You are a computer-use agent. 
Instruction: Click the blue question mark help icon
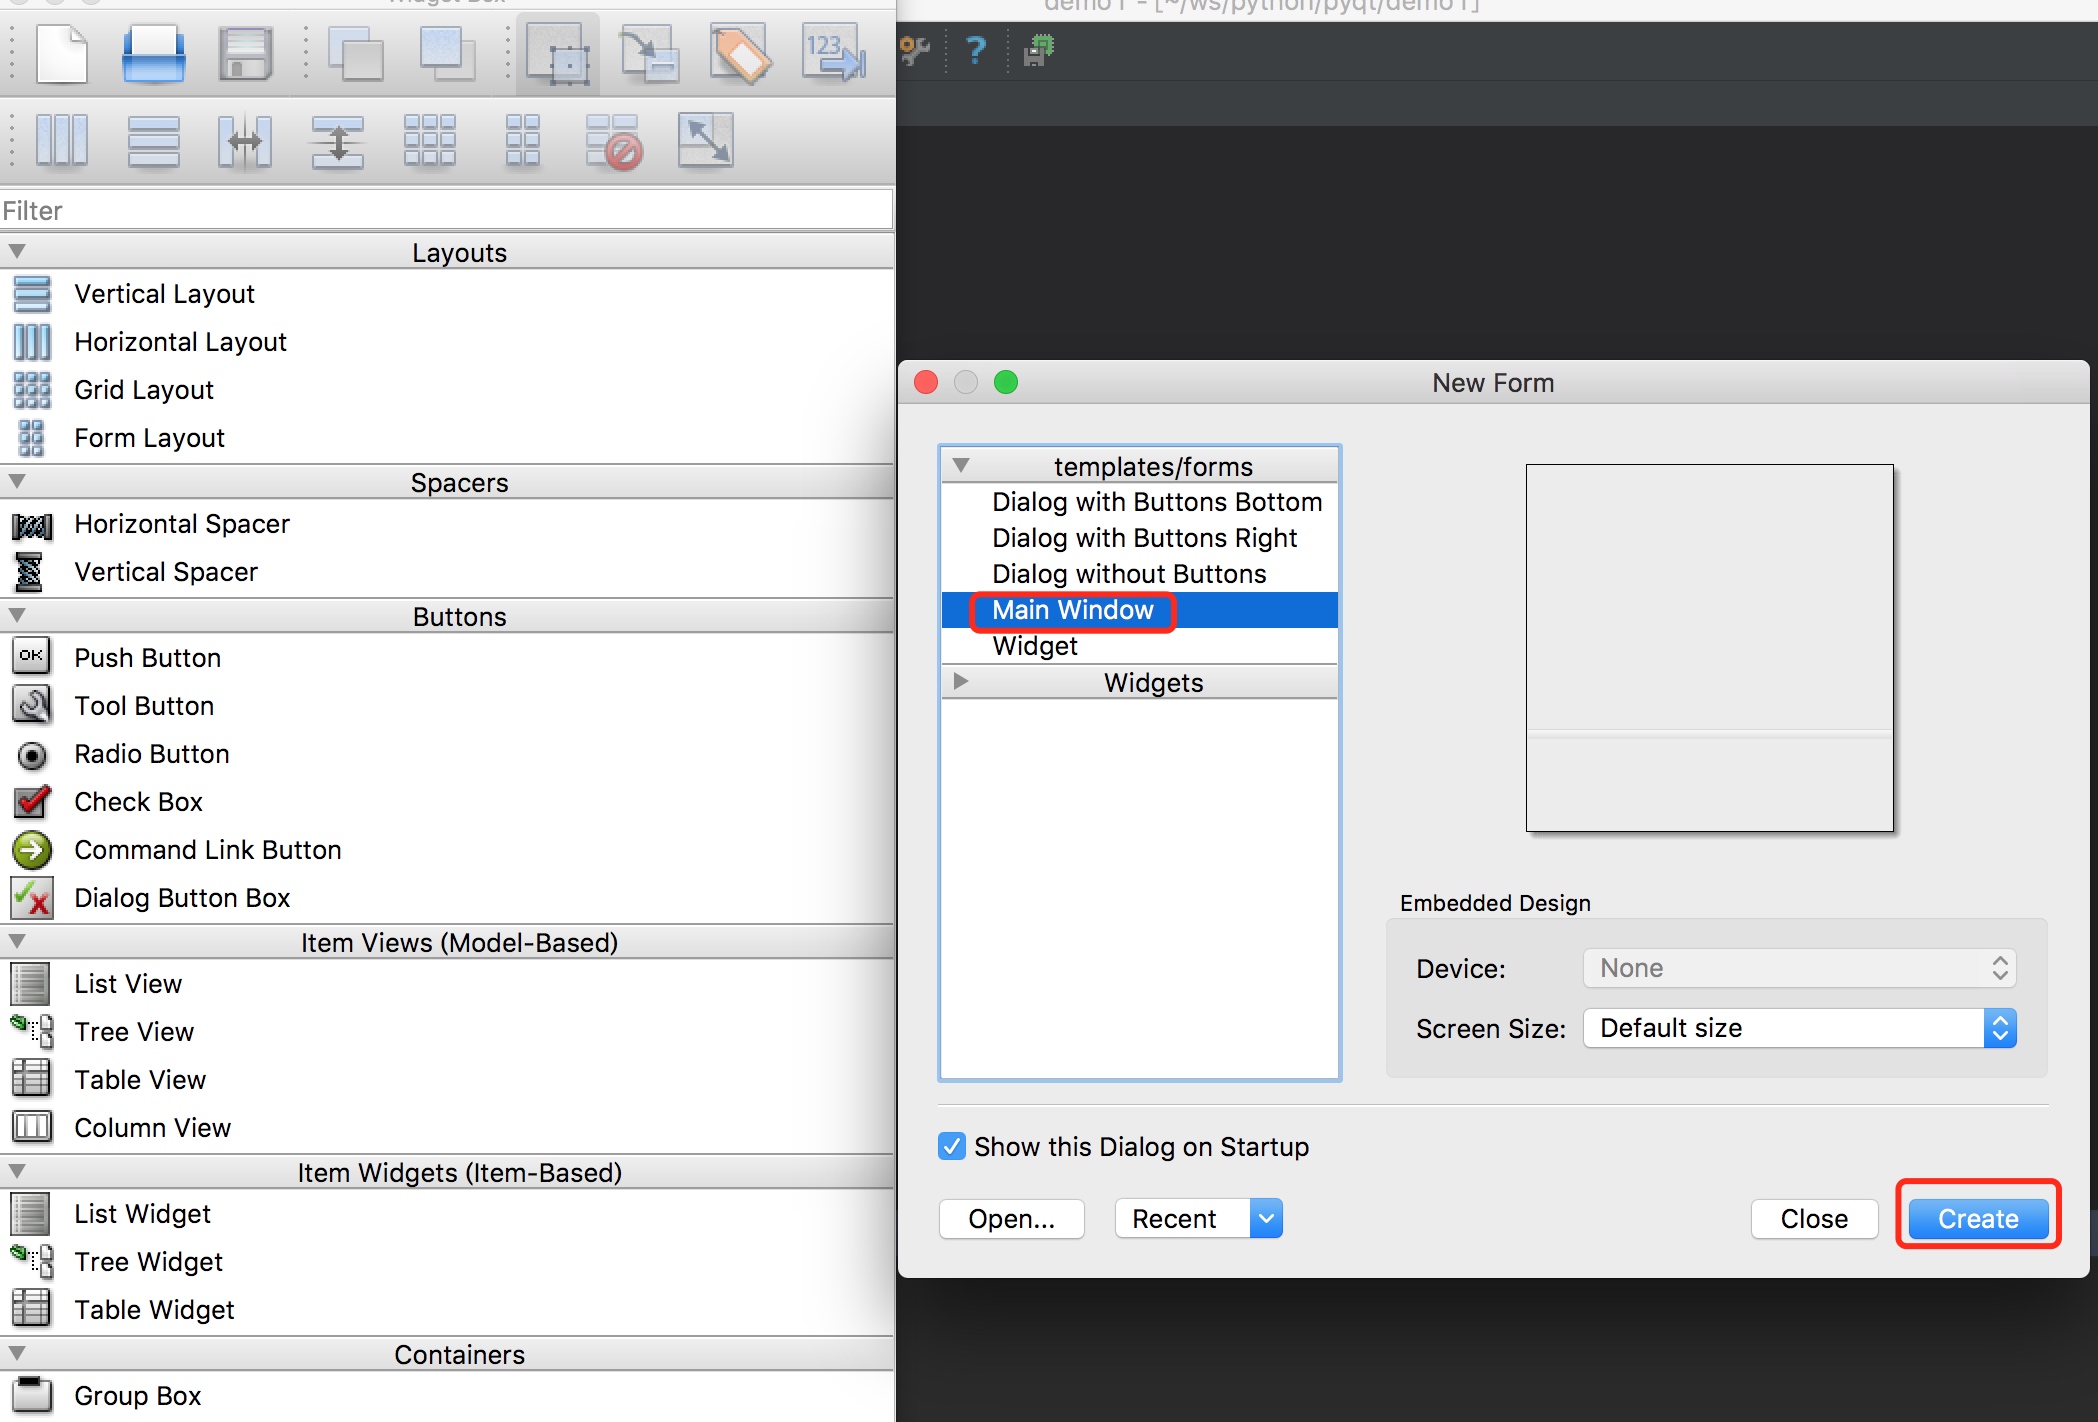tap(976, 50)
